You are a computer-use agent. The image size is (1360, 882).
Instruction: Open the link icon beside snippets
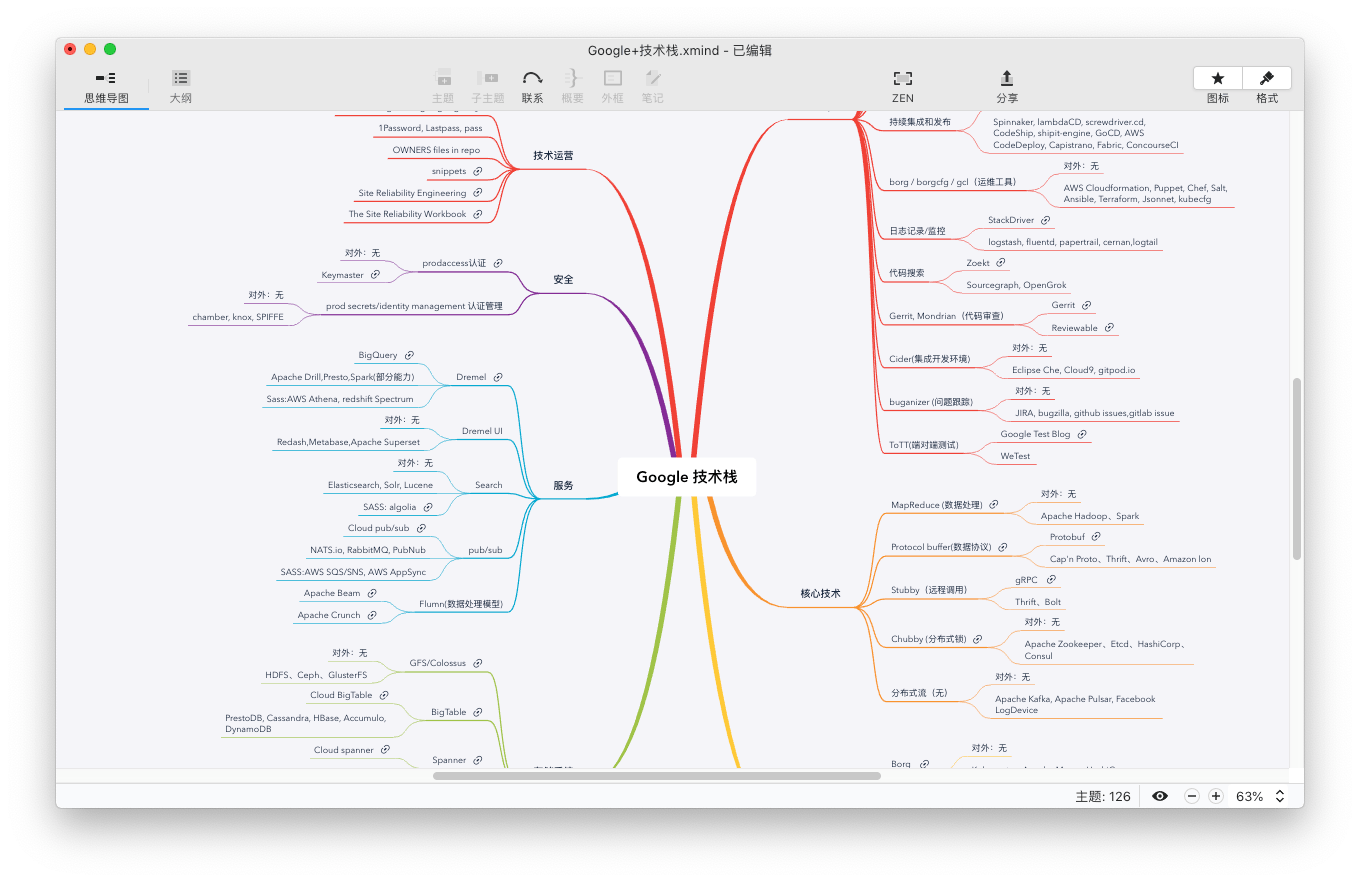(478, 171)
